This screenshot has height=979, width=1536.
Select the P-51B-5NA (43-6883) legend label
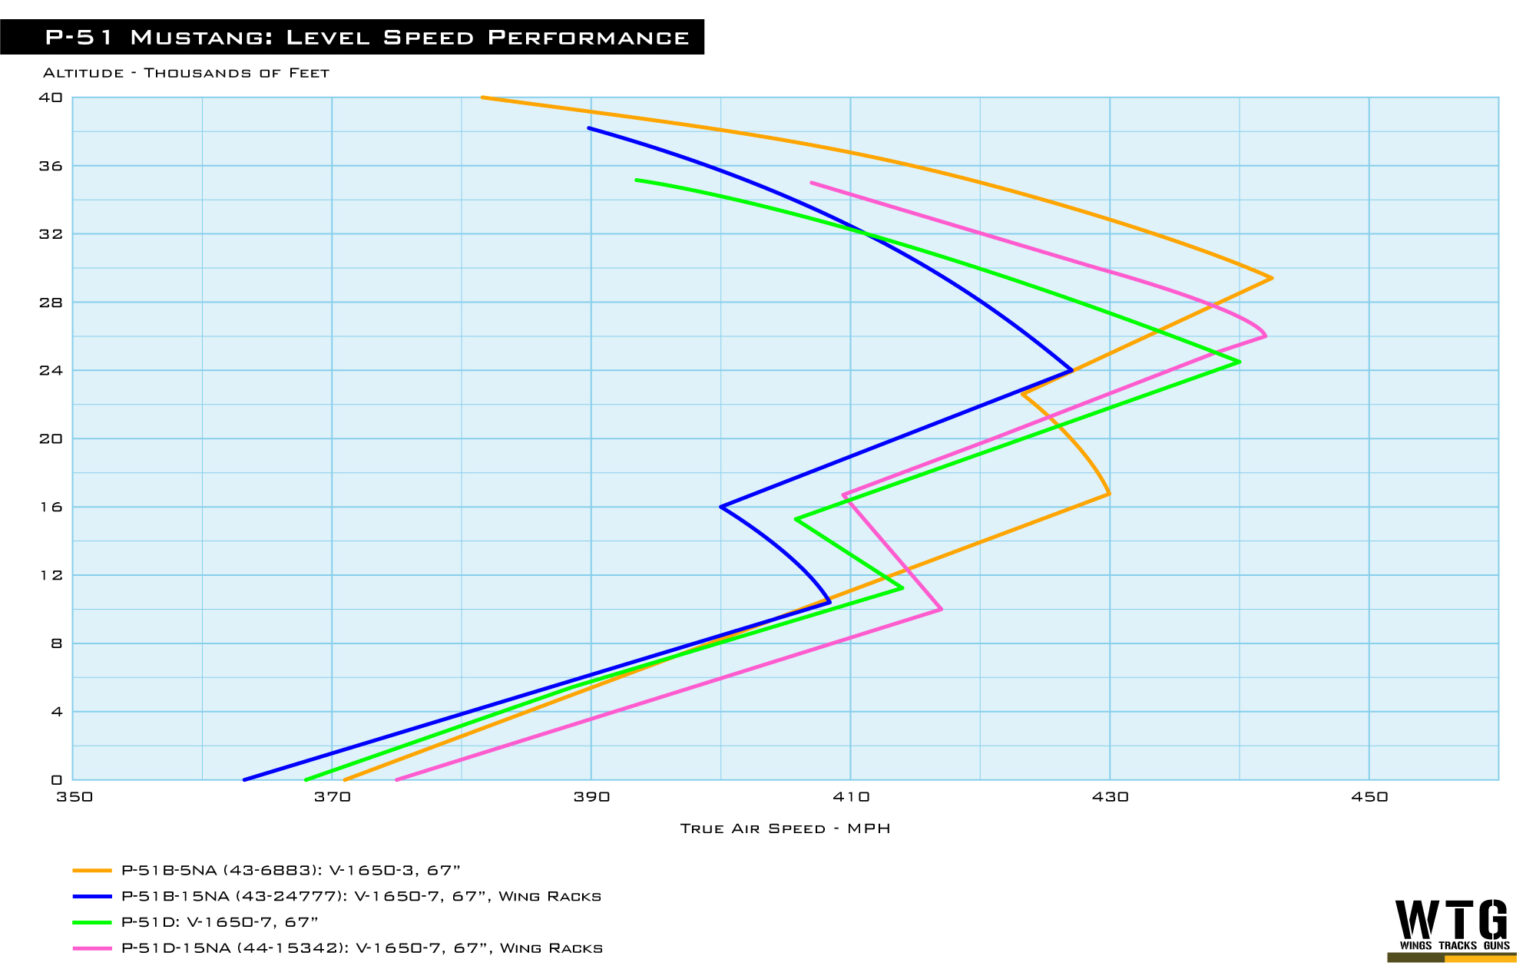click(x=290, y=871)
